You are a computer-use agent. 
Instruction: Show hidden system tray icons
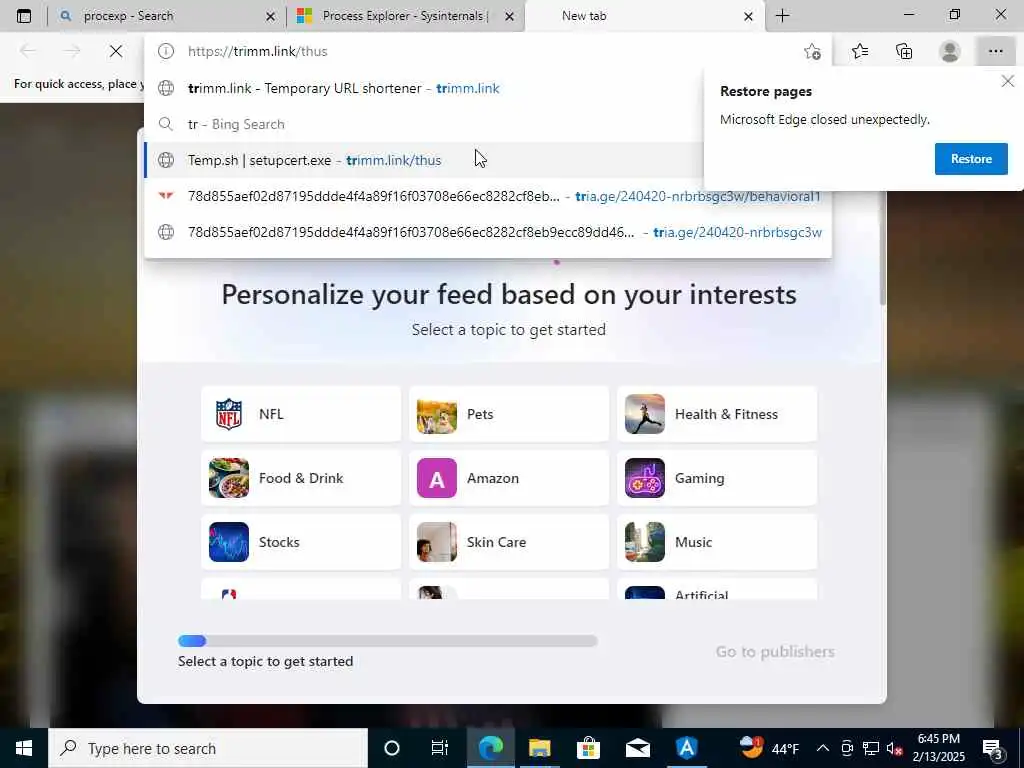tap(823, 748)
